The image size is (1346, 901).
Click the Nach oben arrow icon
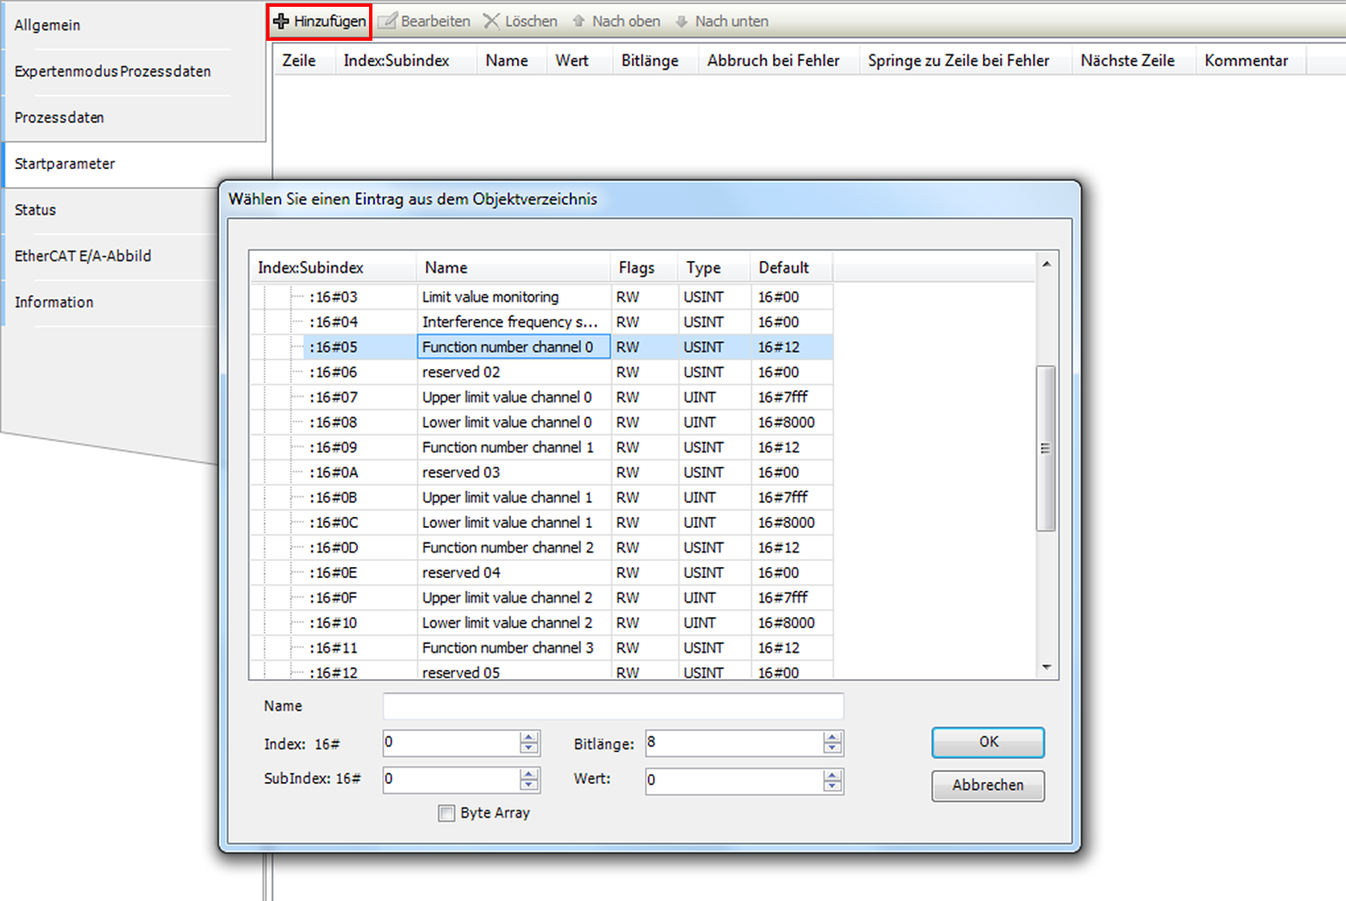coord(579,21)
